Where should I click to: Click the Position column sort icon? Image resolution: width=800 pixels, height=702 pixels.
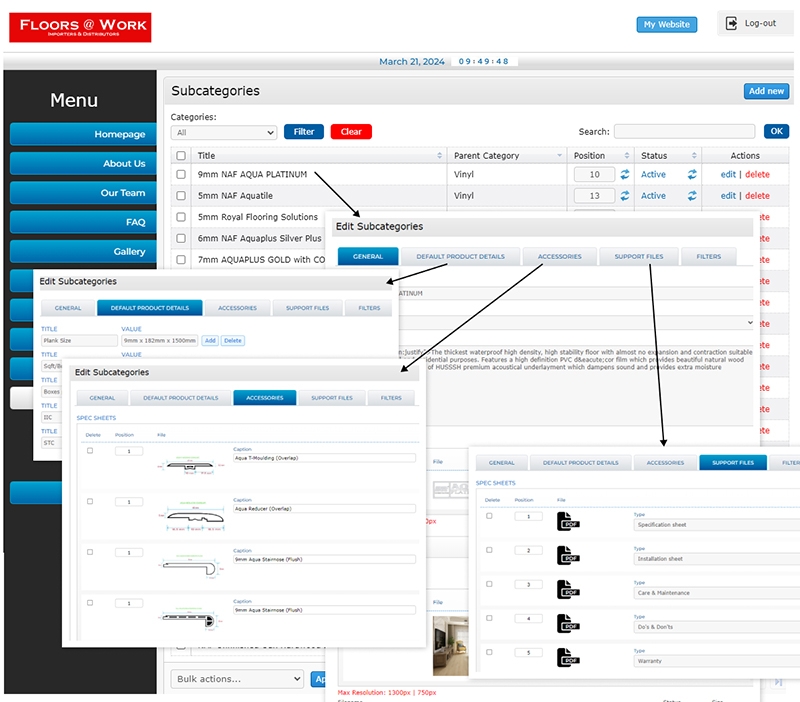pyautogui.click(x=625, y=156)
